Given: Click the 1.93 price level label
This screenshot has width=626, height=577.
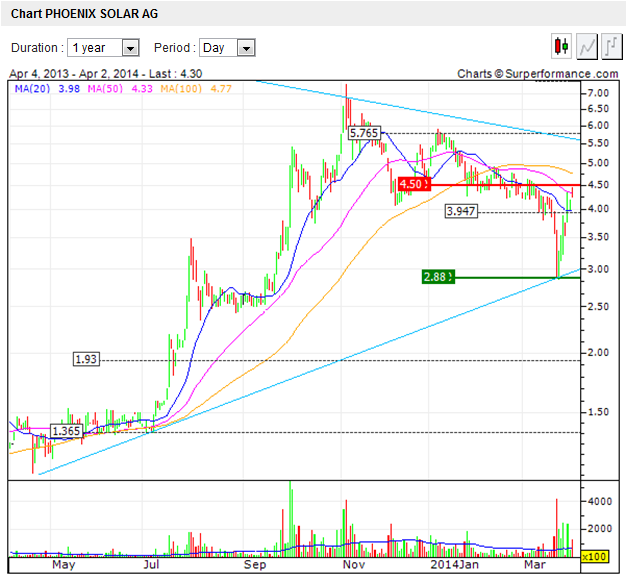Looking at the screenshot, I should pos(87,359).
